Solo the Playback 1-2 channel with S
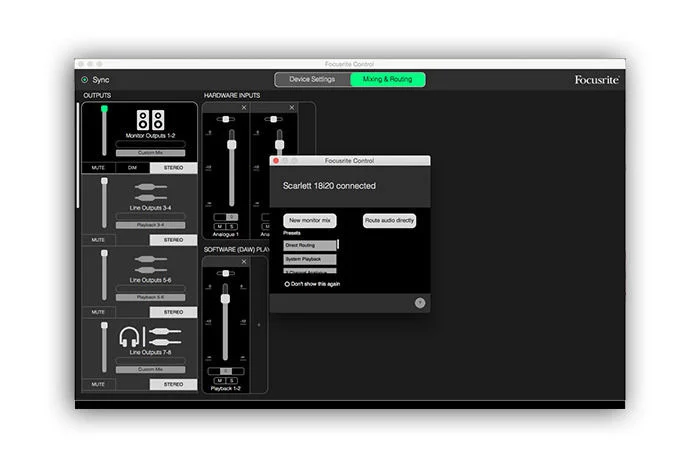 point(232,380)
